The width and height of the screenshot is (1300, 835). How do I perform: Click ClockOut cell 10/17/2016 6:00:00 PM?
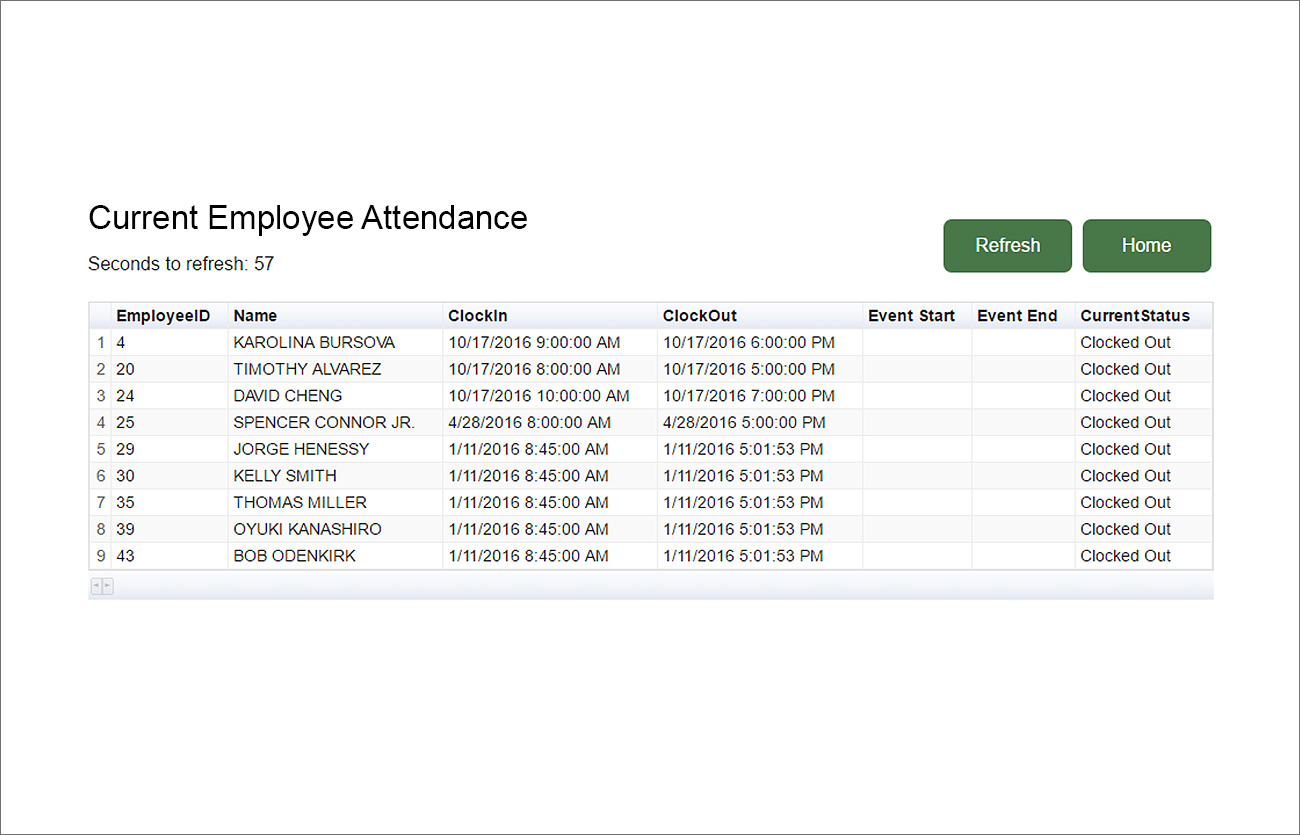(x=760, y=343)
